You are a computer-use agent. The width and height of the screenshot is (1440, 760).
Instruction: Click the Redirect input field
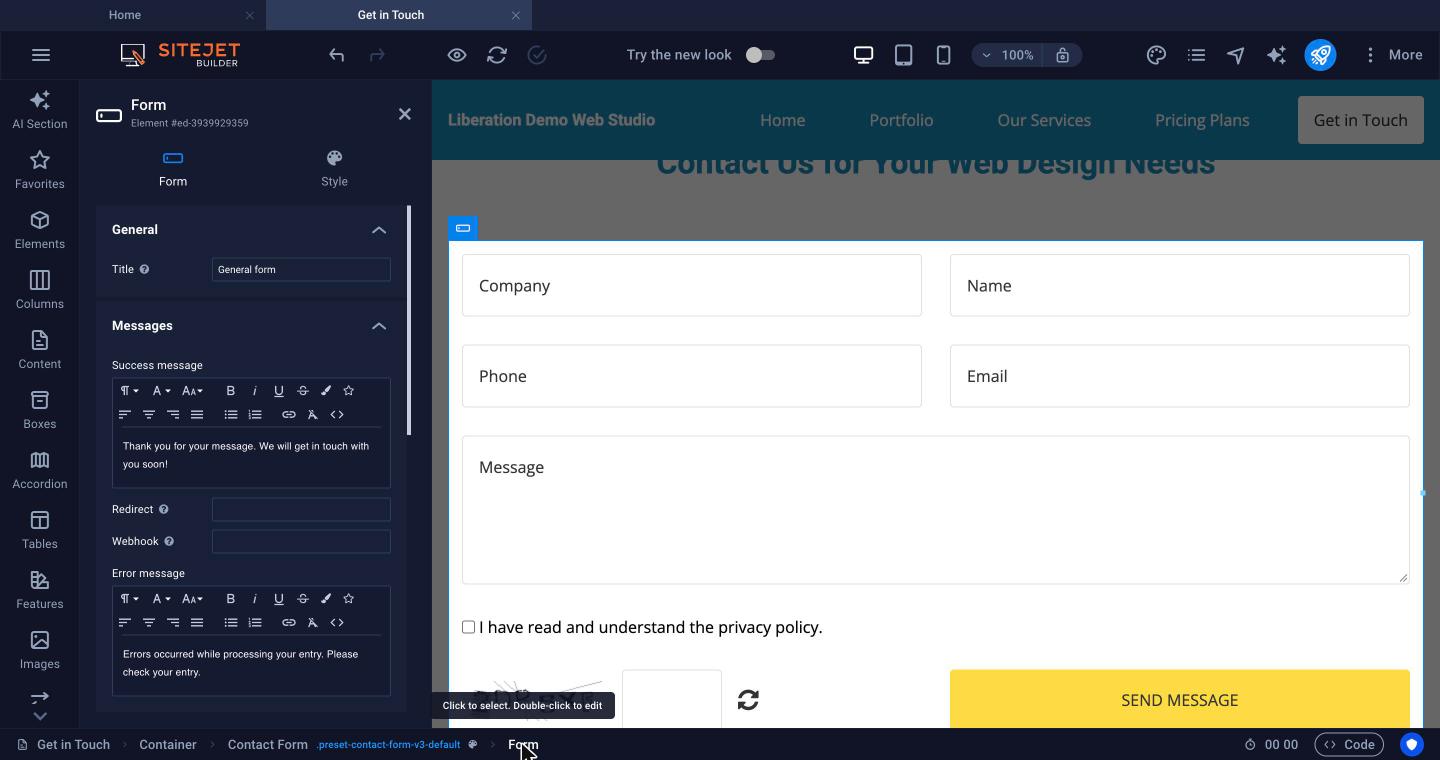(x=301, y=509)
